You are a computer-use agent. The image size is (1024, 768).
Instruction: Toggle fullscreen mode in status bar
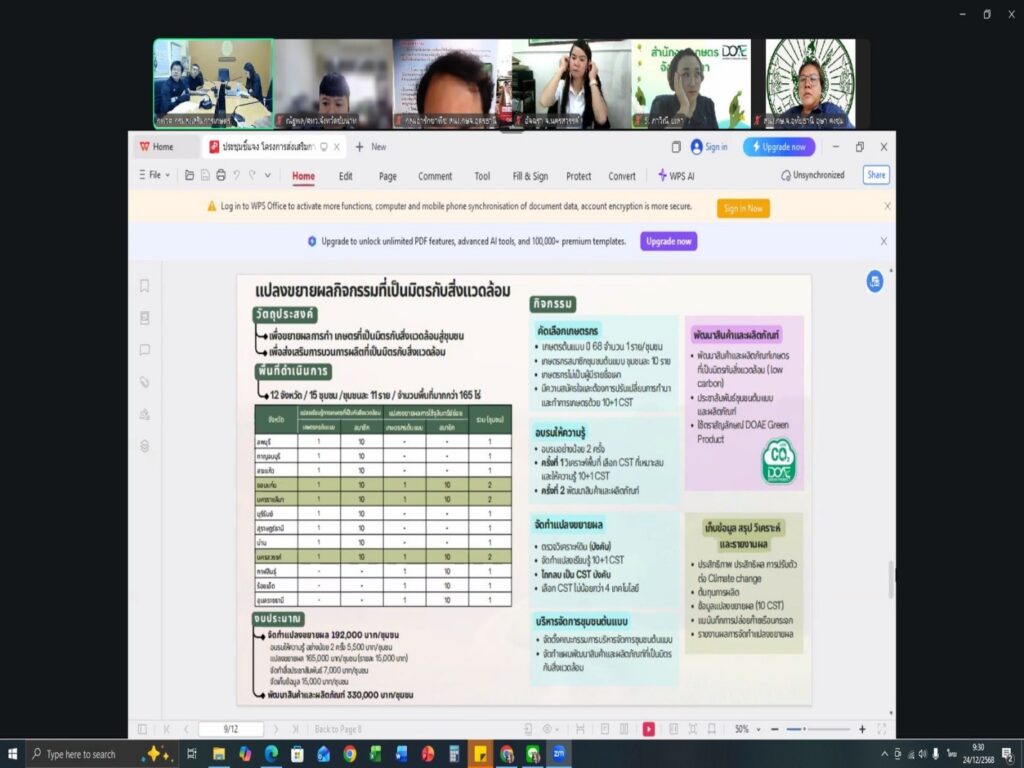tap(881, 729)
